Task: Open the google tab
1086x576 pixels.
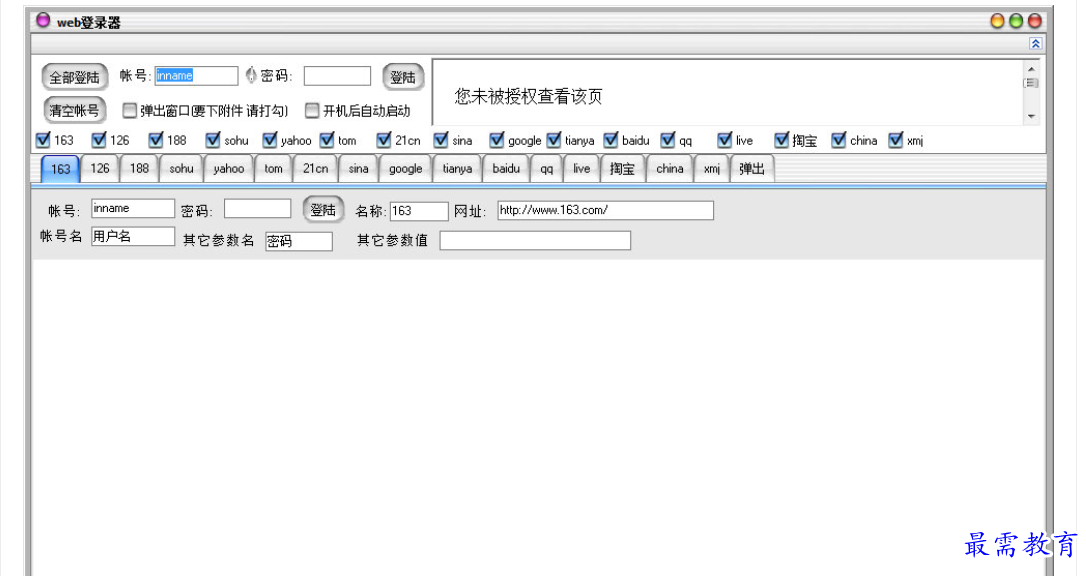Action: 406,168
